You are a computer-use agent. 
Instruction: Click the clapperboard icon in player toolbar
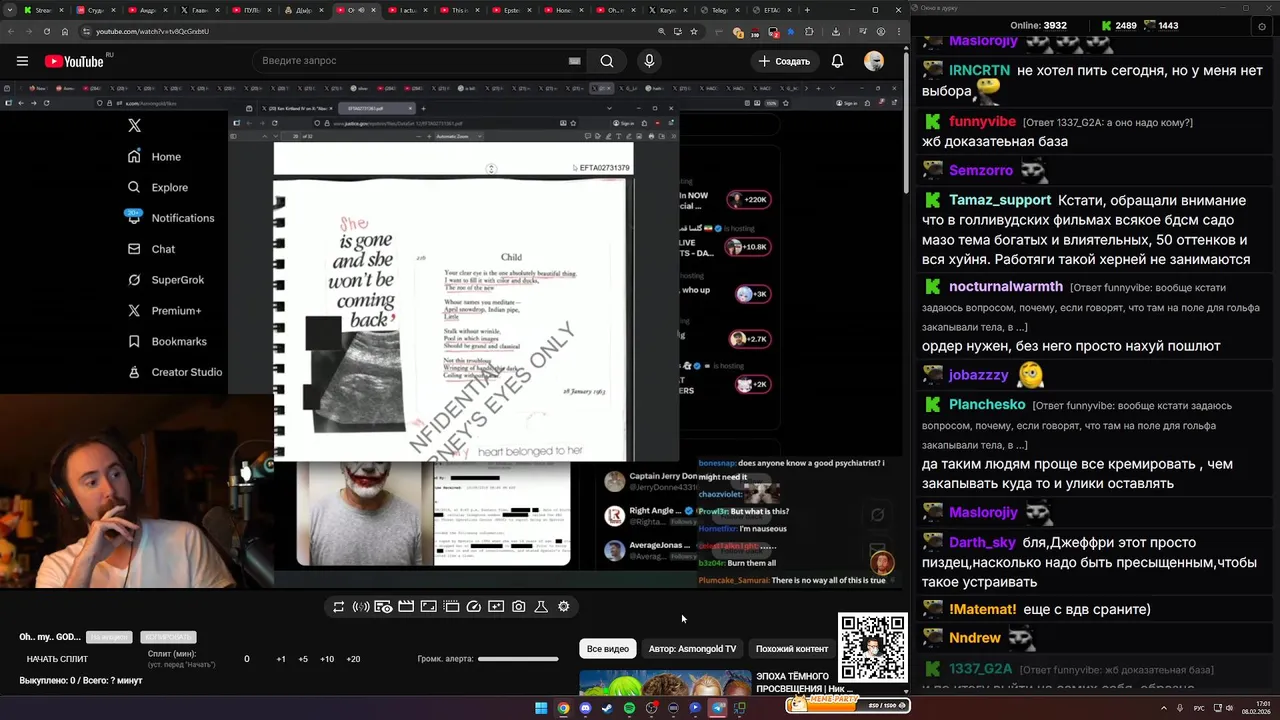pyautogui.click(x=406, y=607)
